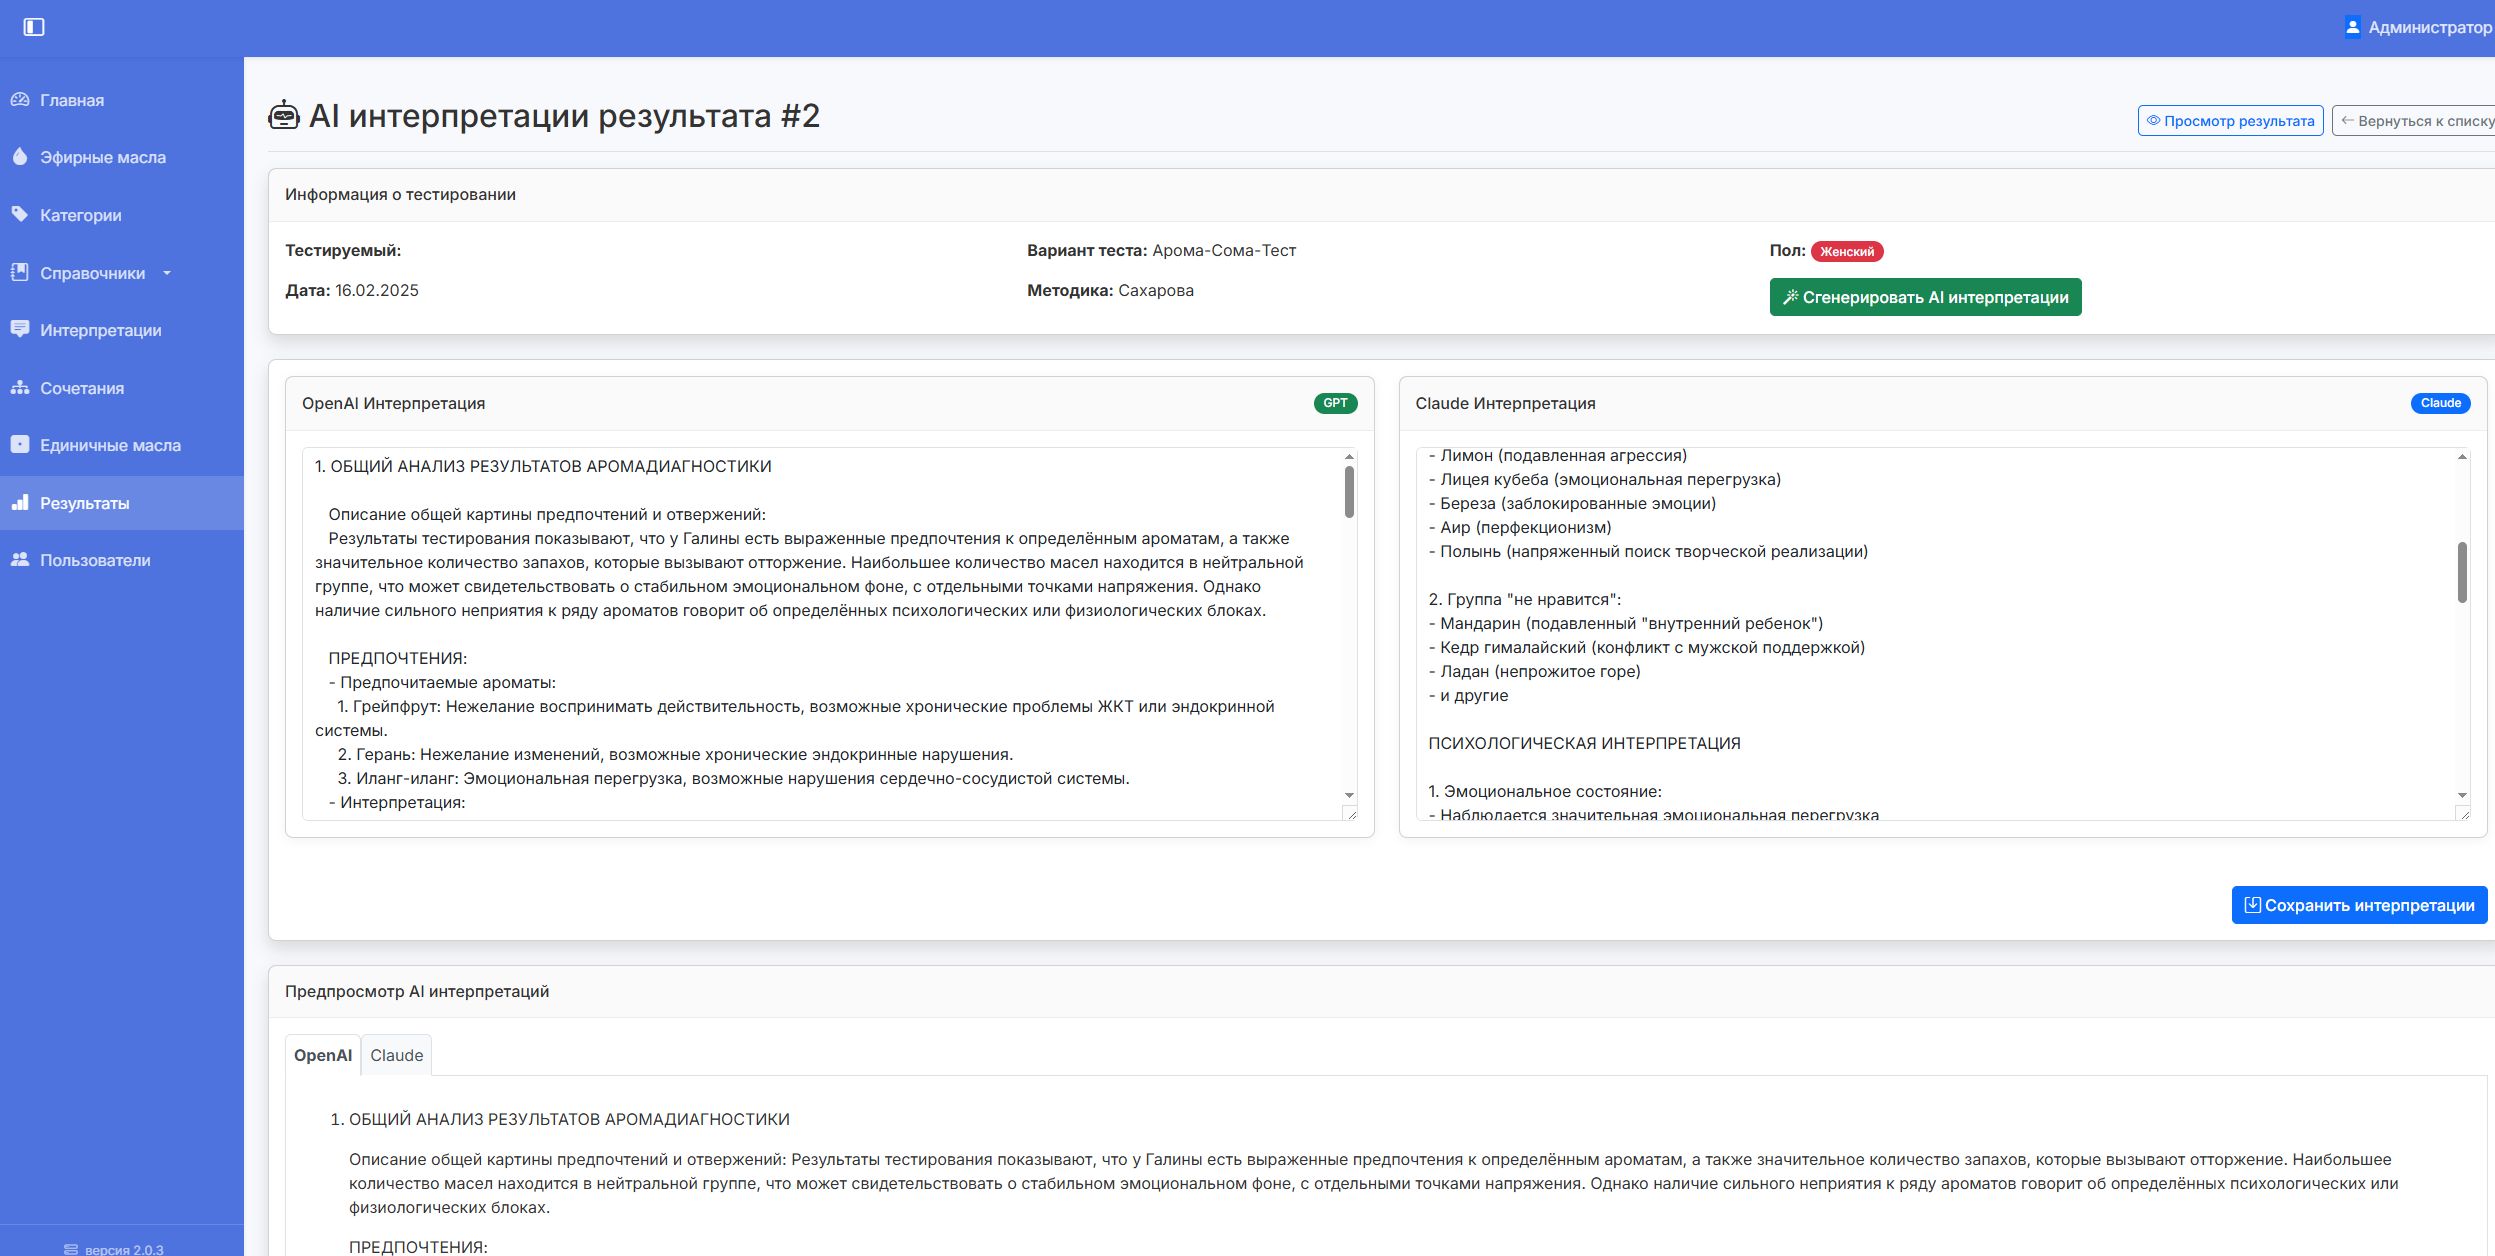
Task: Click scroll-down arrow in OpenAI textarea
Action: point(1349,795)
